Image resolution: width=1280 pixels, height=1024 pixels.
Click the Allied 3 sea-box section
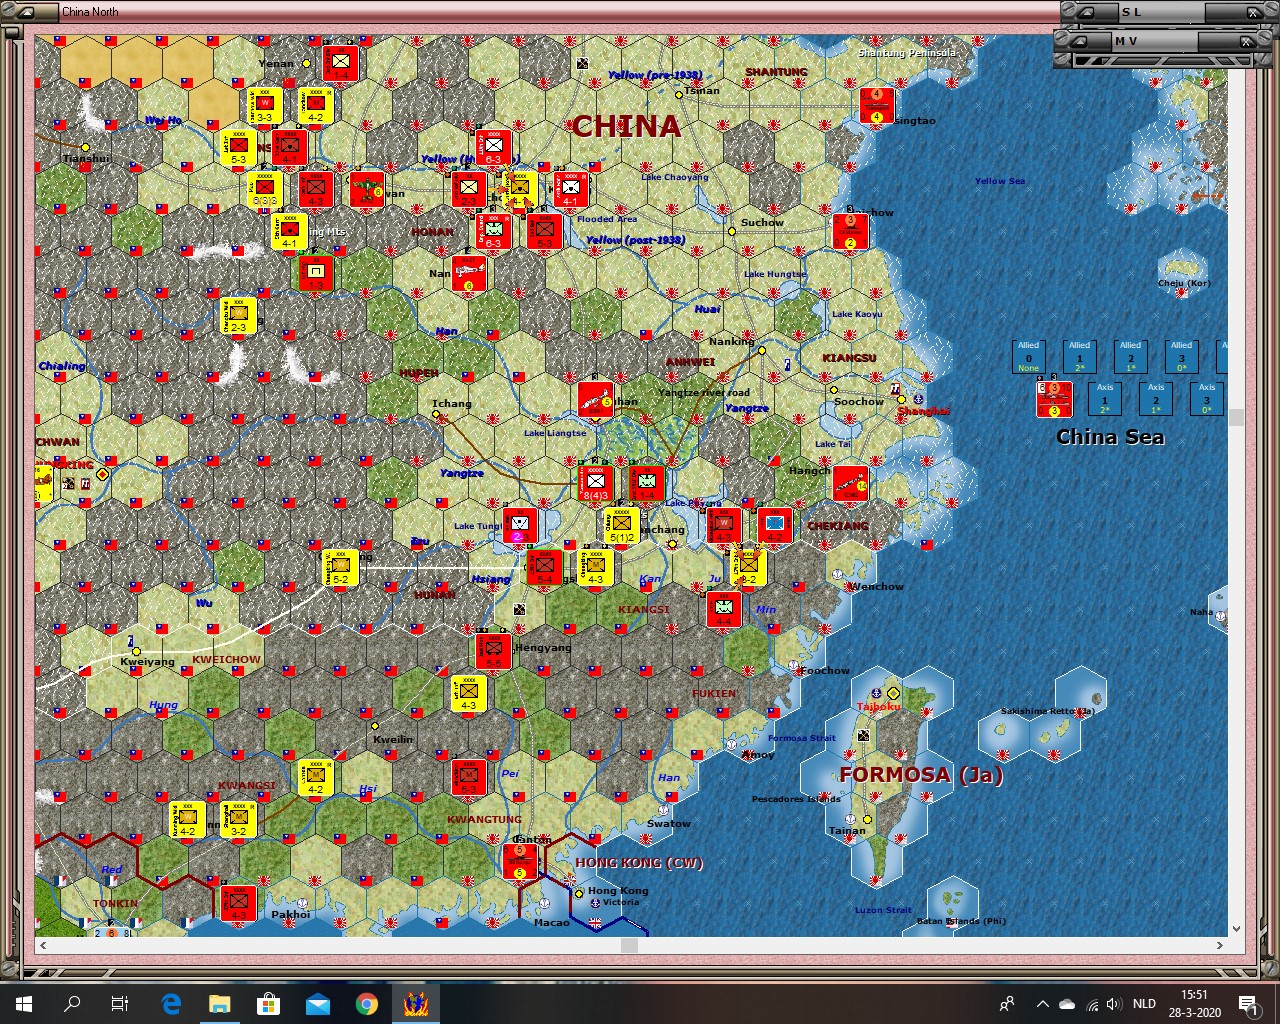click(1181, 357)
